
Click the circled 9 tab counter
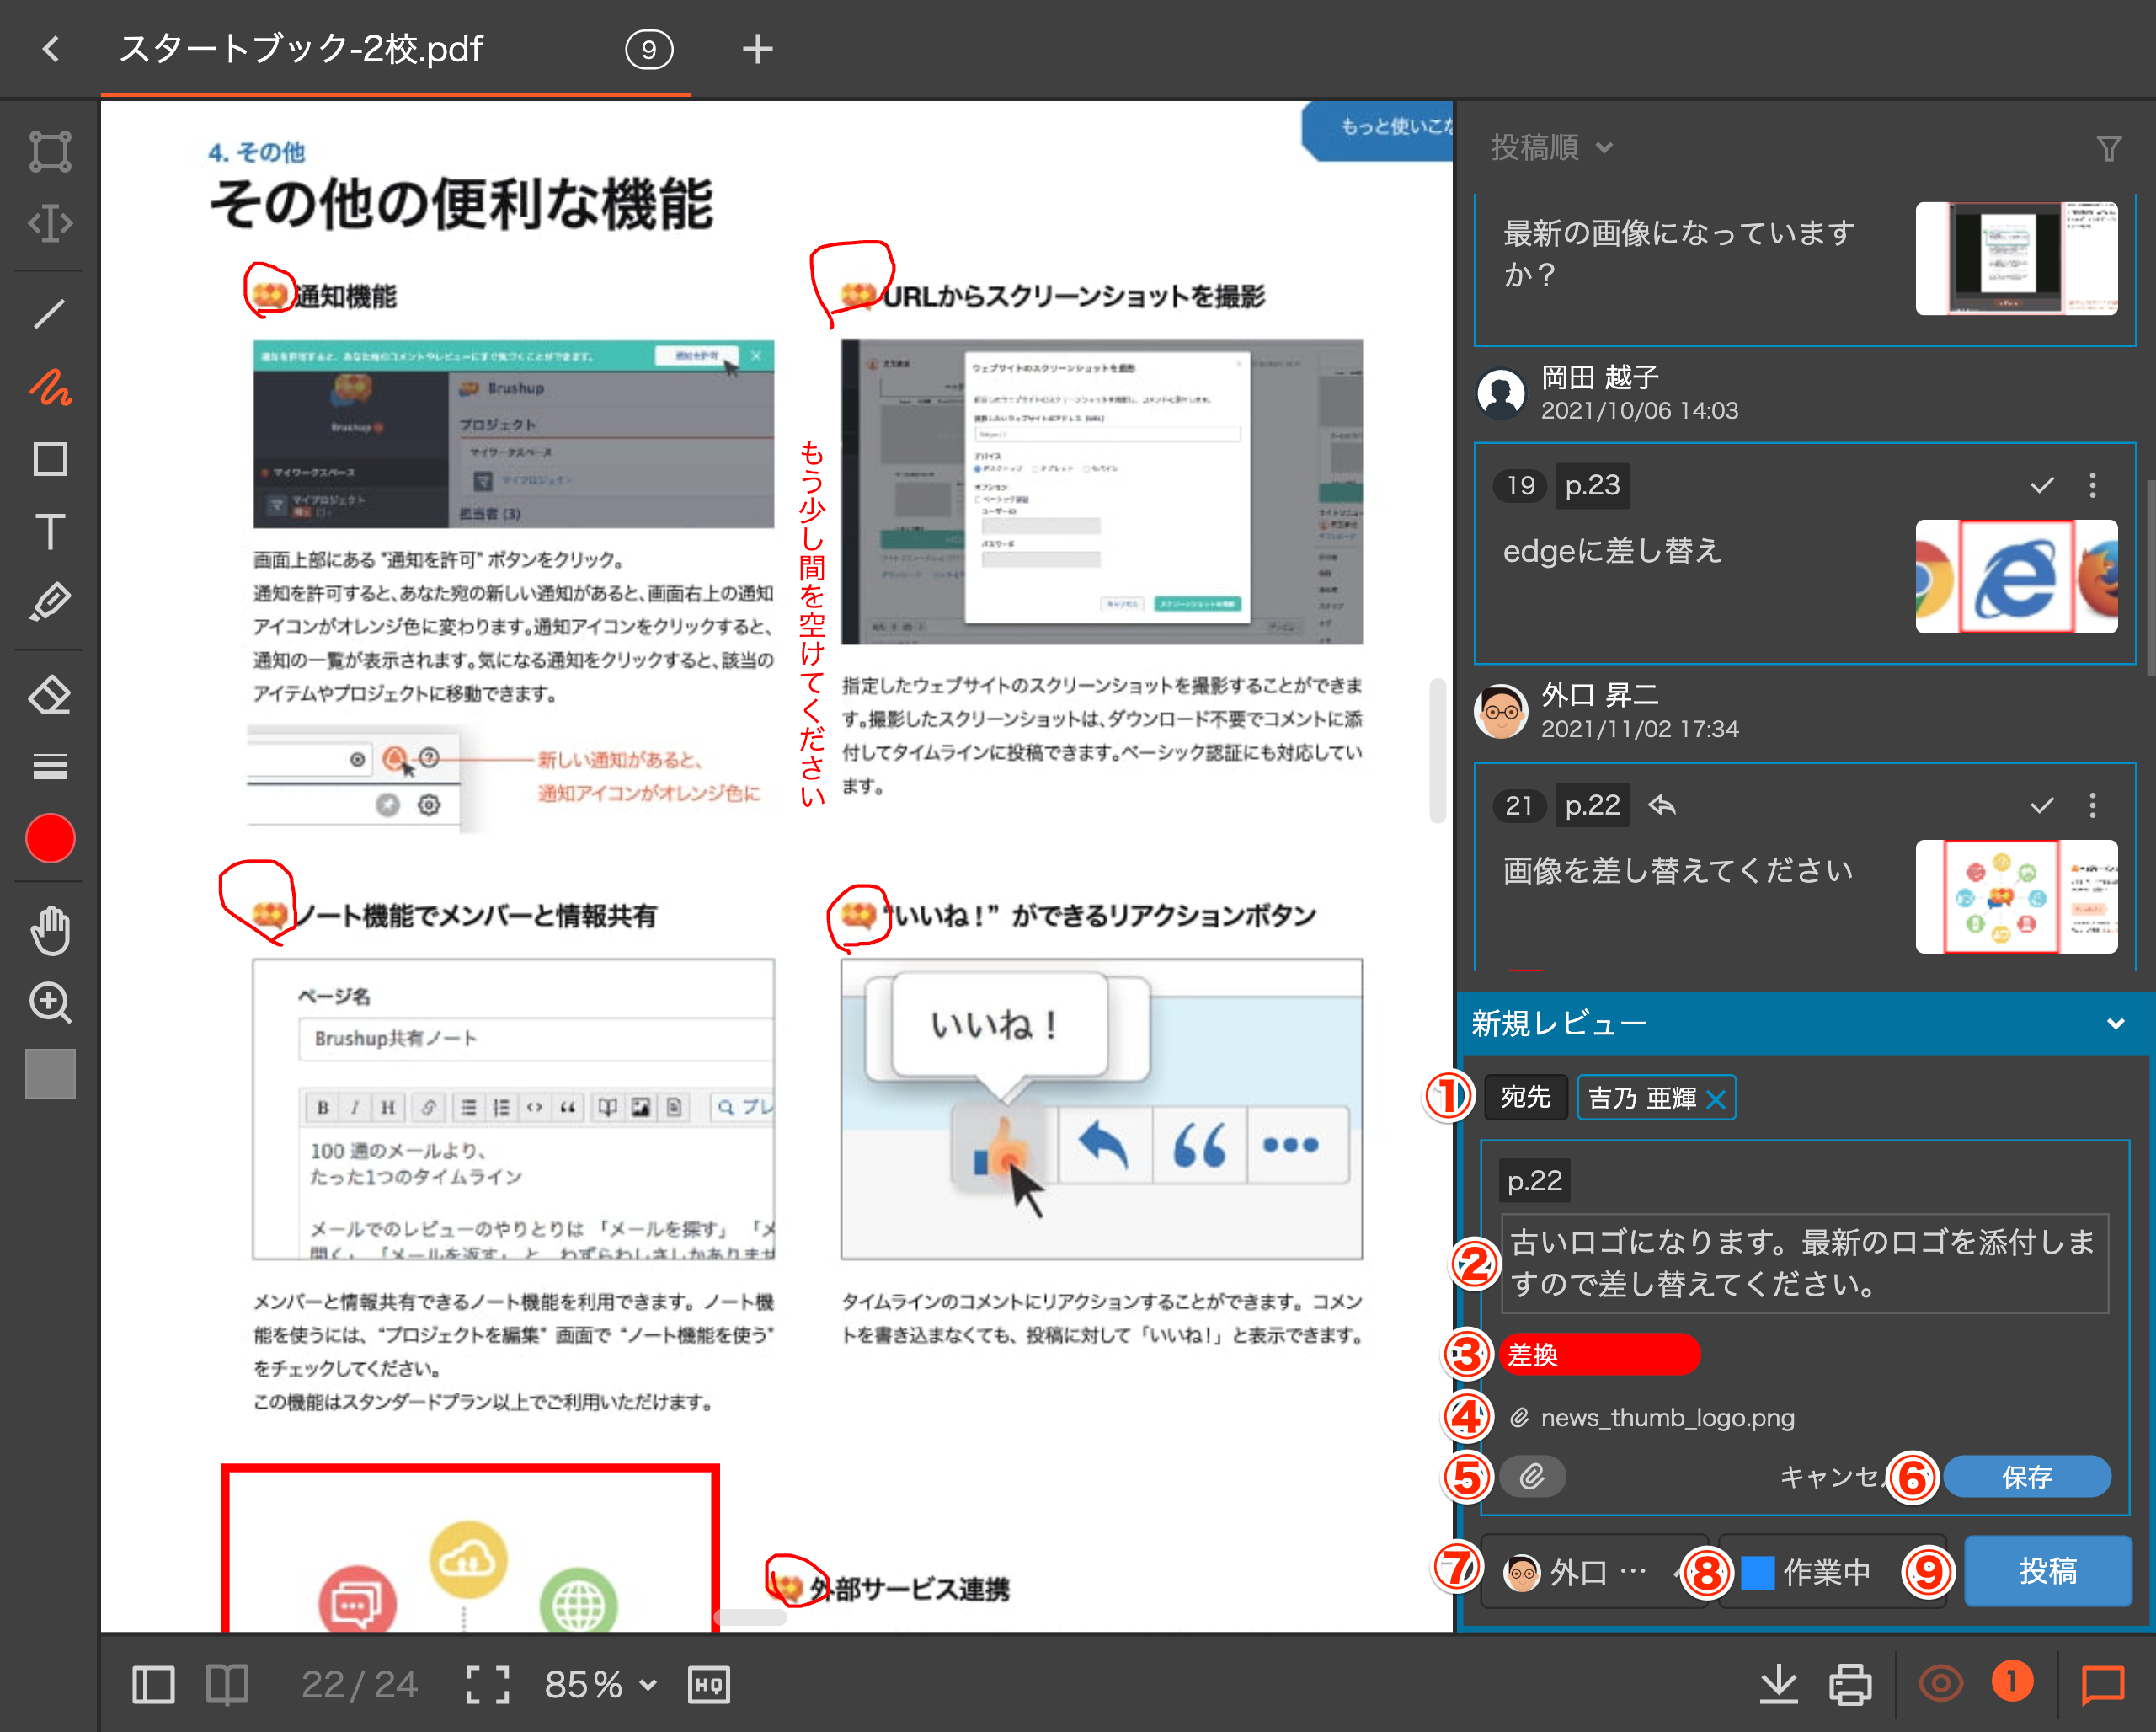[649, 49]
